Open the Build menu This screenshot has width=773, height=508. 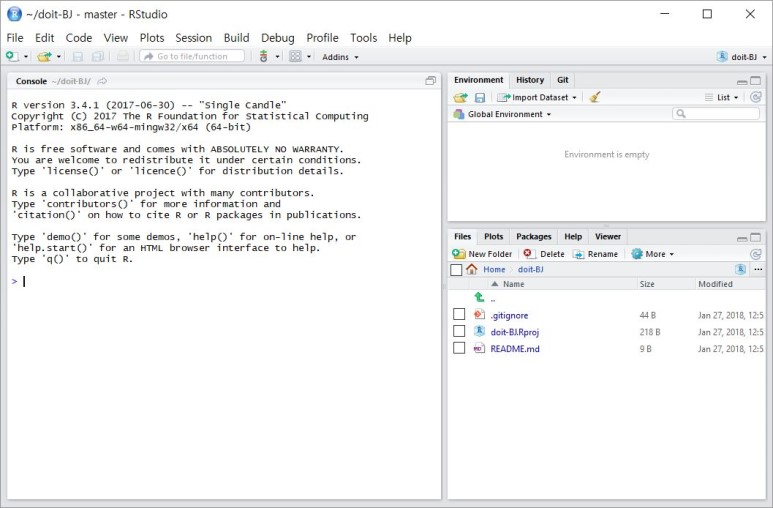click(237, 38)
